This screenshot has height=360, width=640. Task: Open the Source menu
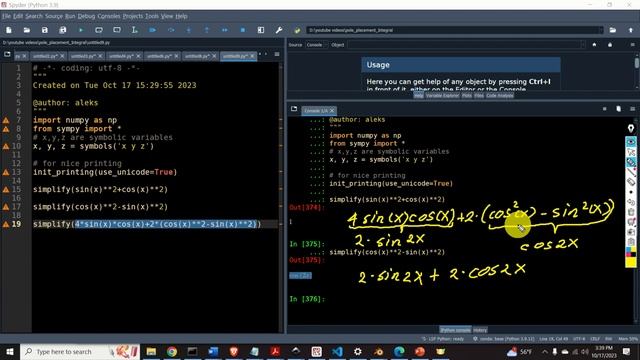click(x=54, y=16)
